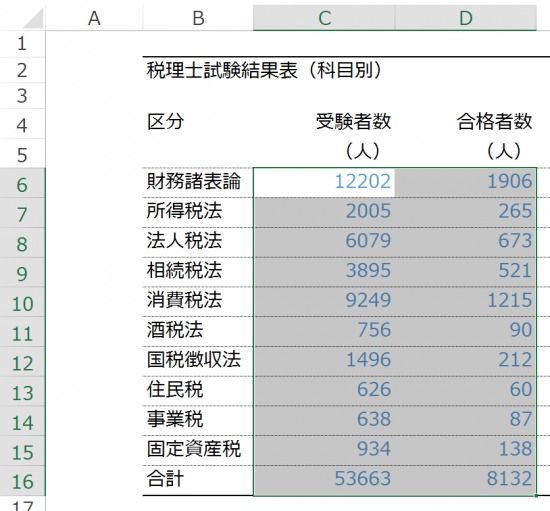Select row 2 header
550x511 pixels.
coord(22,70)
